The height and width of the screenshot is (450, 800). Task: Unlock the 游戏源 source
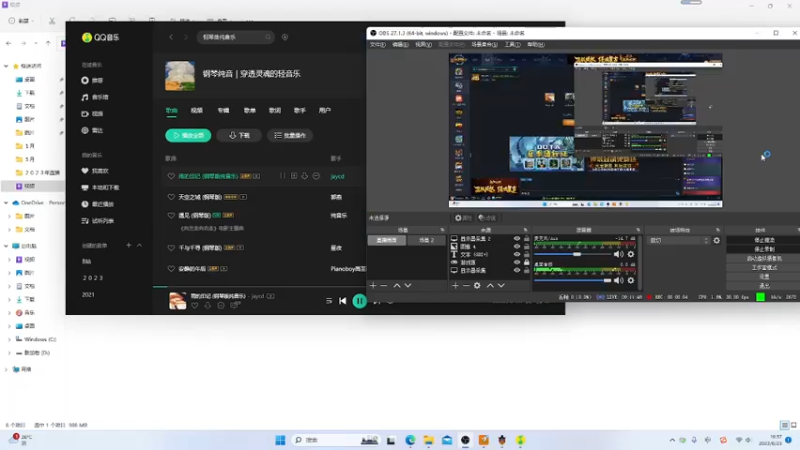click(x=527, y=262)
